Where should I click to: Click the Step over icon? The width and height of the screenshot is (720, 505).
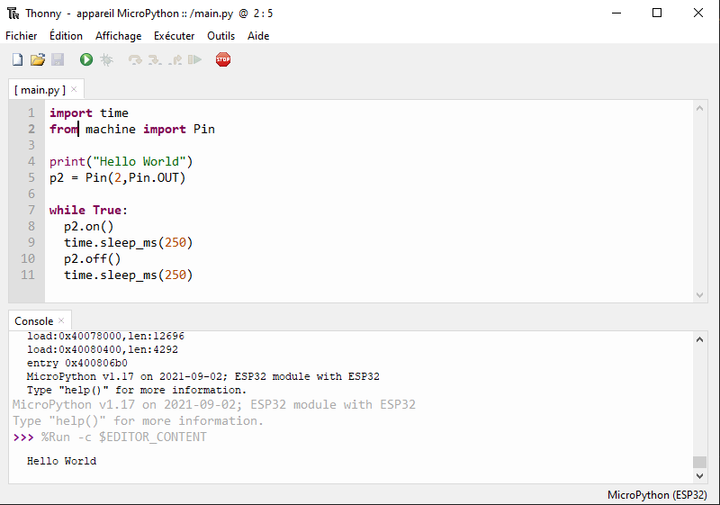(x=135, y=60)
